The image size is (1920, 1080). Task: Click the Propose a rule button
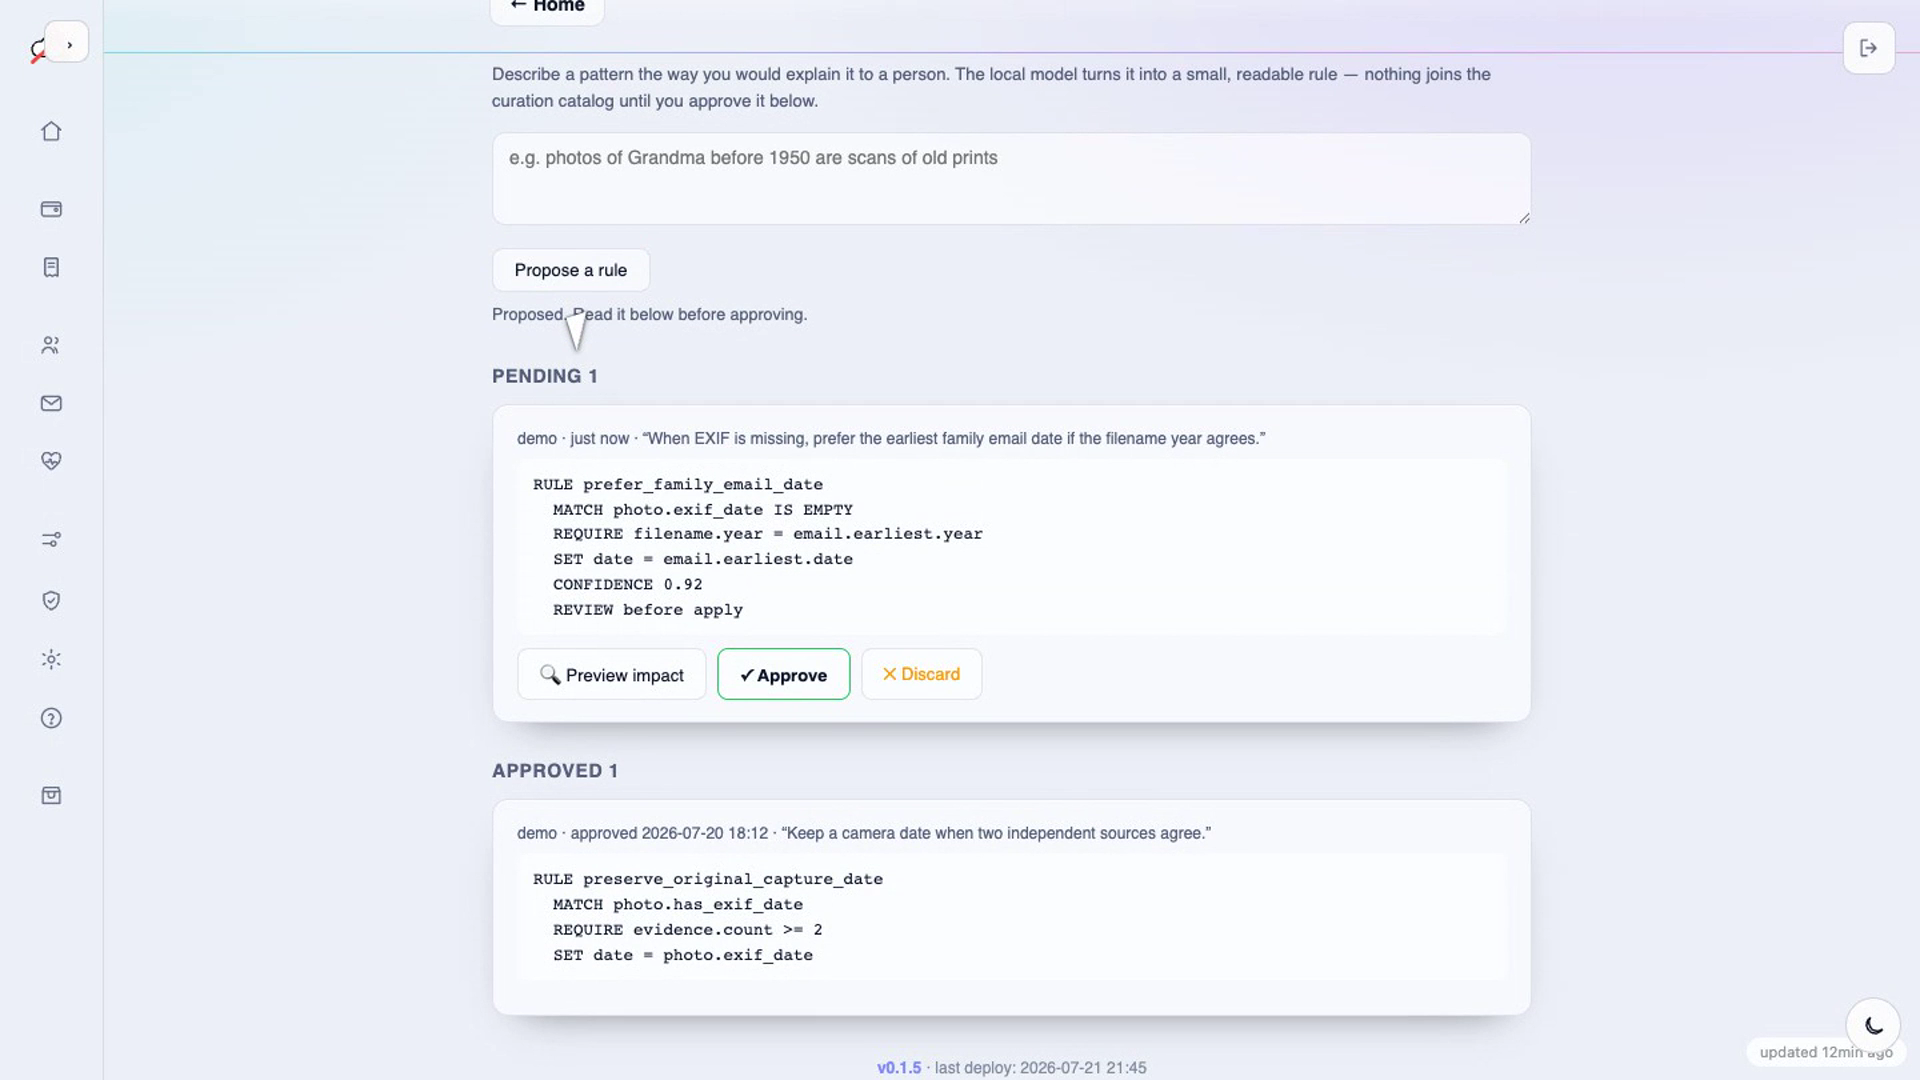571,270
